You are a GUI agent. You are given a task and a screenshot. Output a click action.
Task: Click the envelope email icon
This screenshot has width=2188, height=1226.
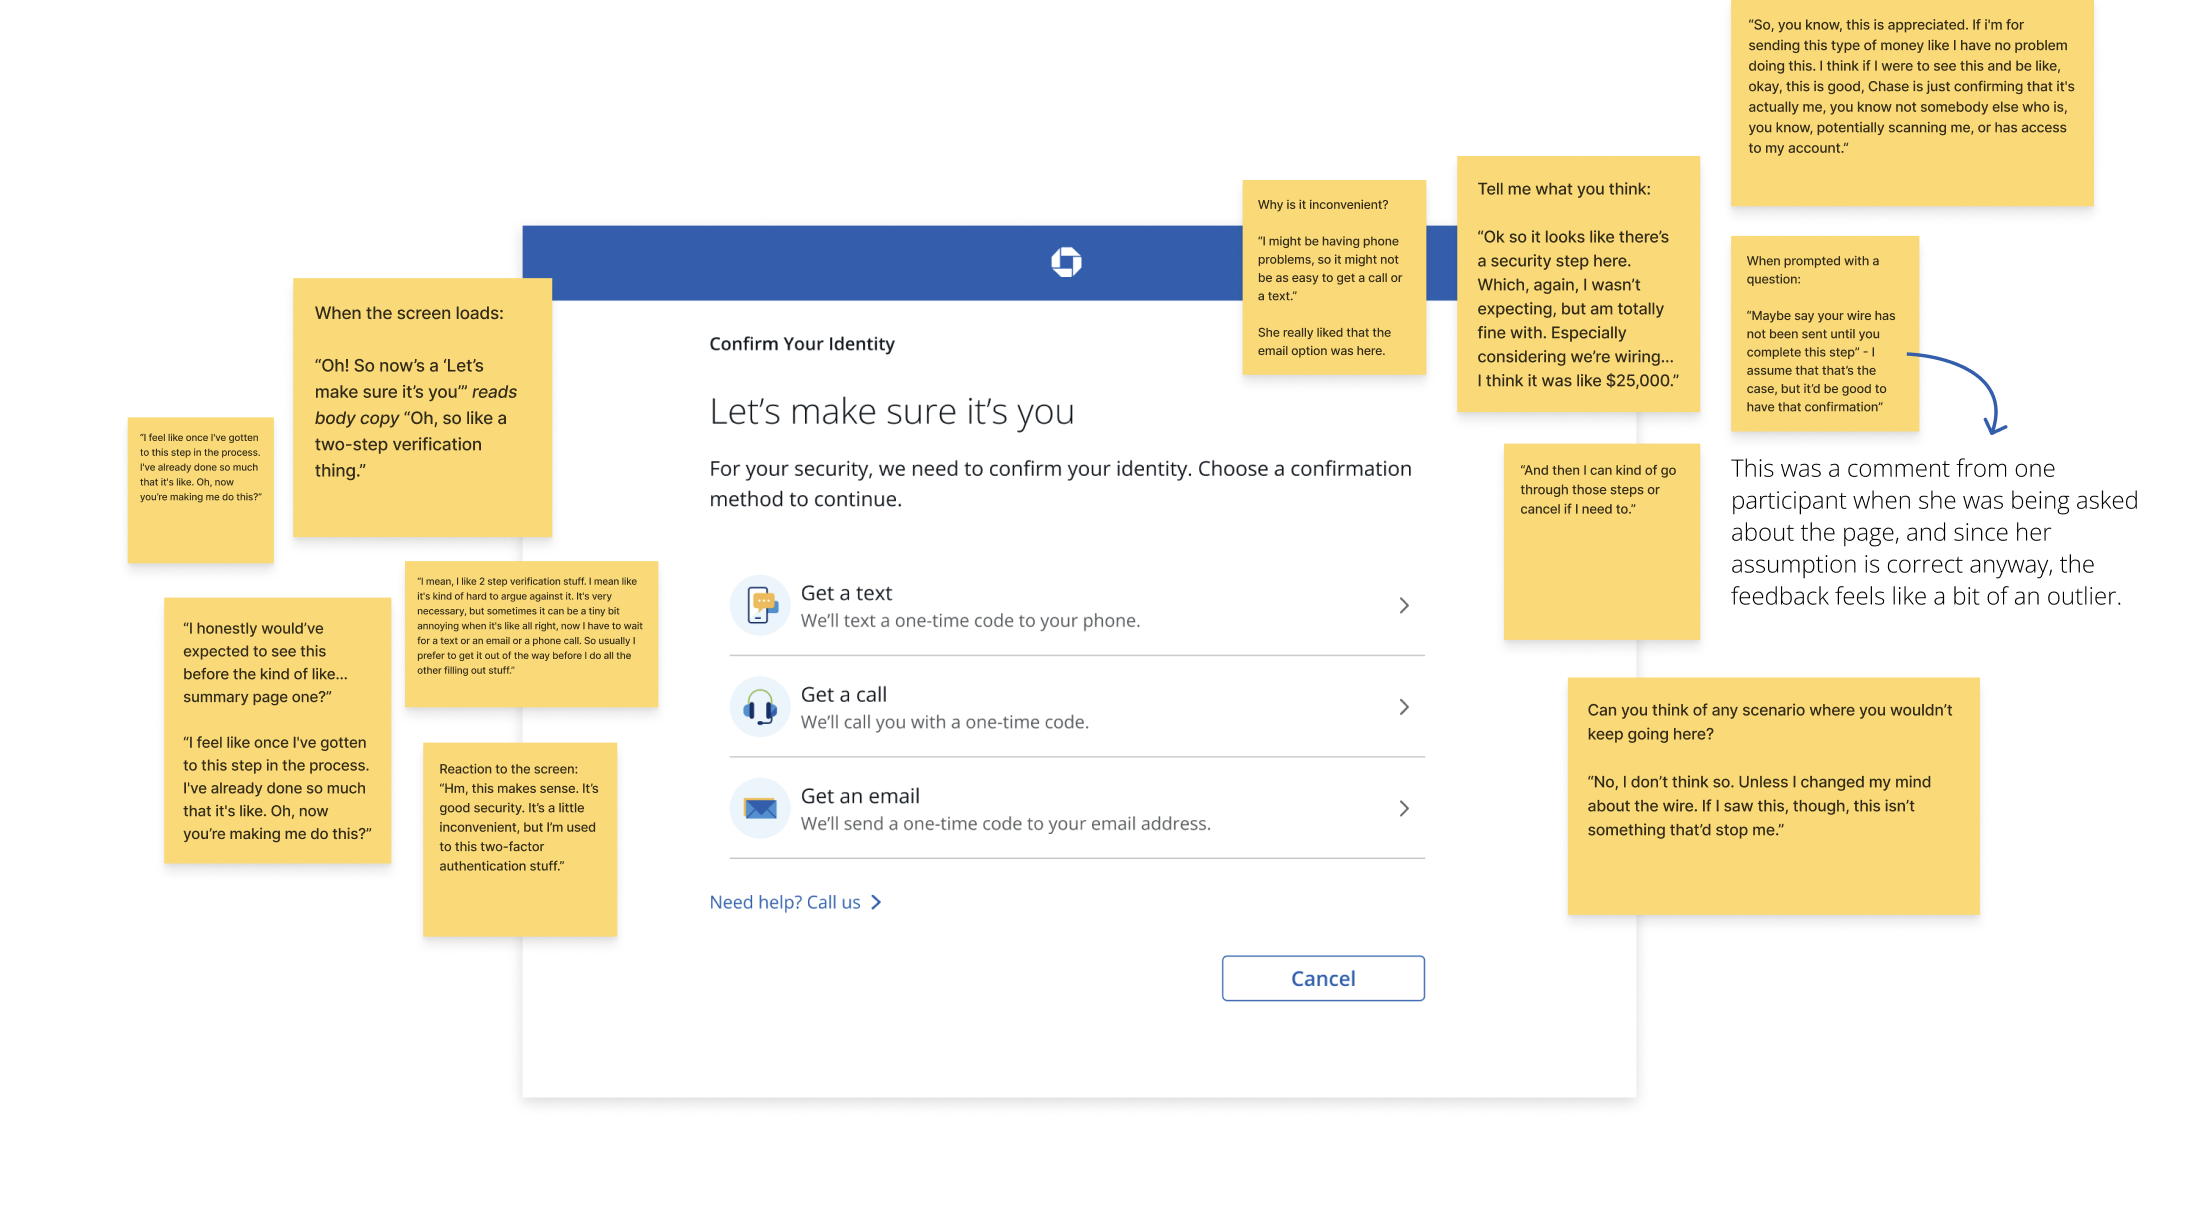pos(761,808)
